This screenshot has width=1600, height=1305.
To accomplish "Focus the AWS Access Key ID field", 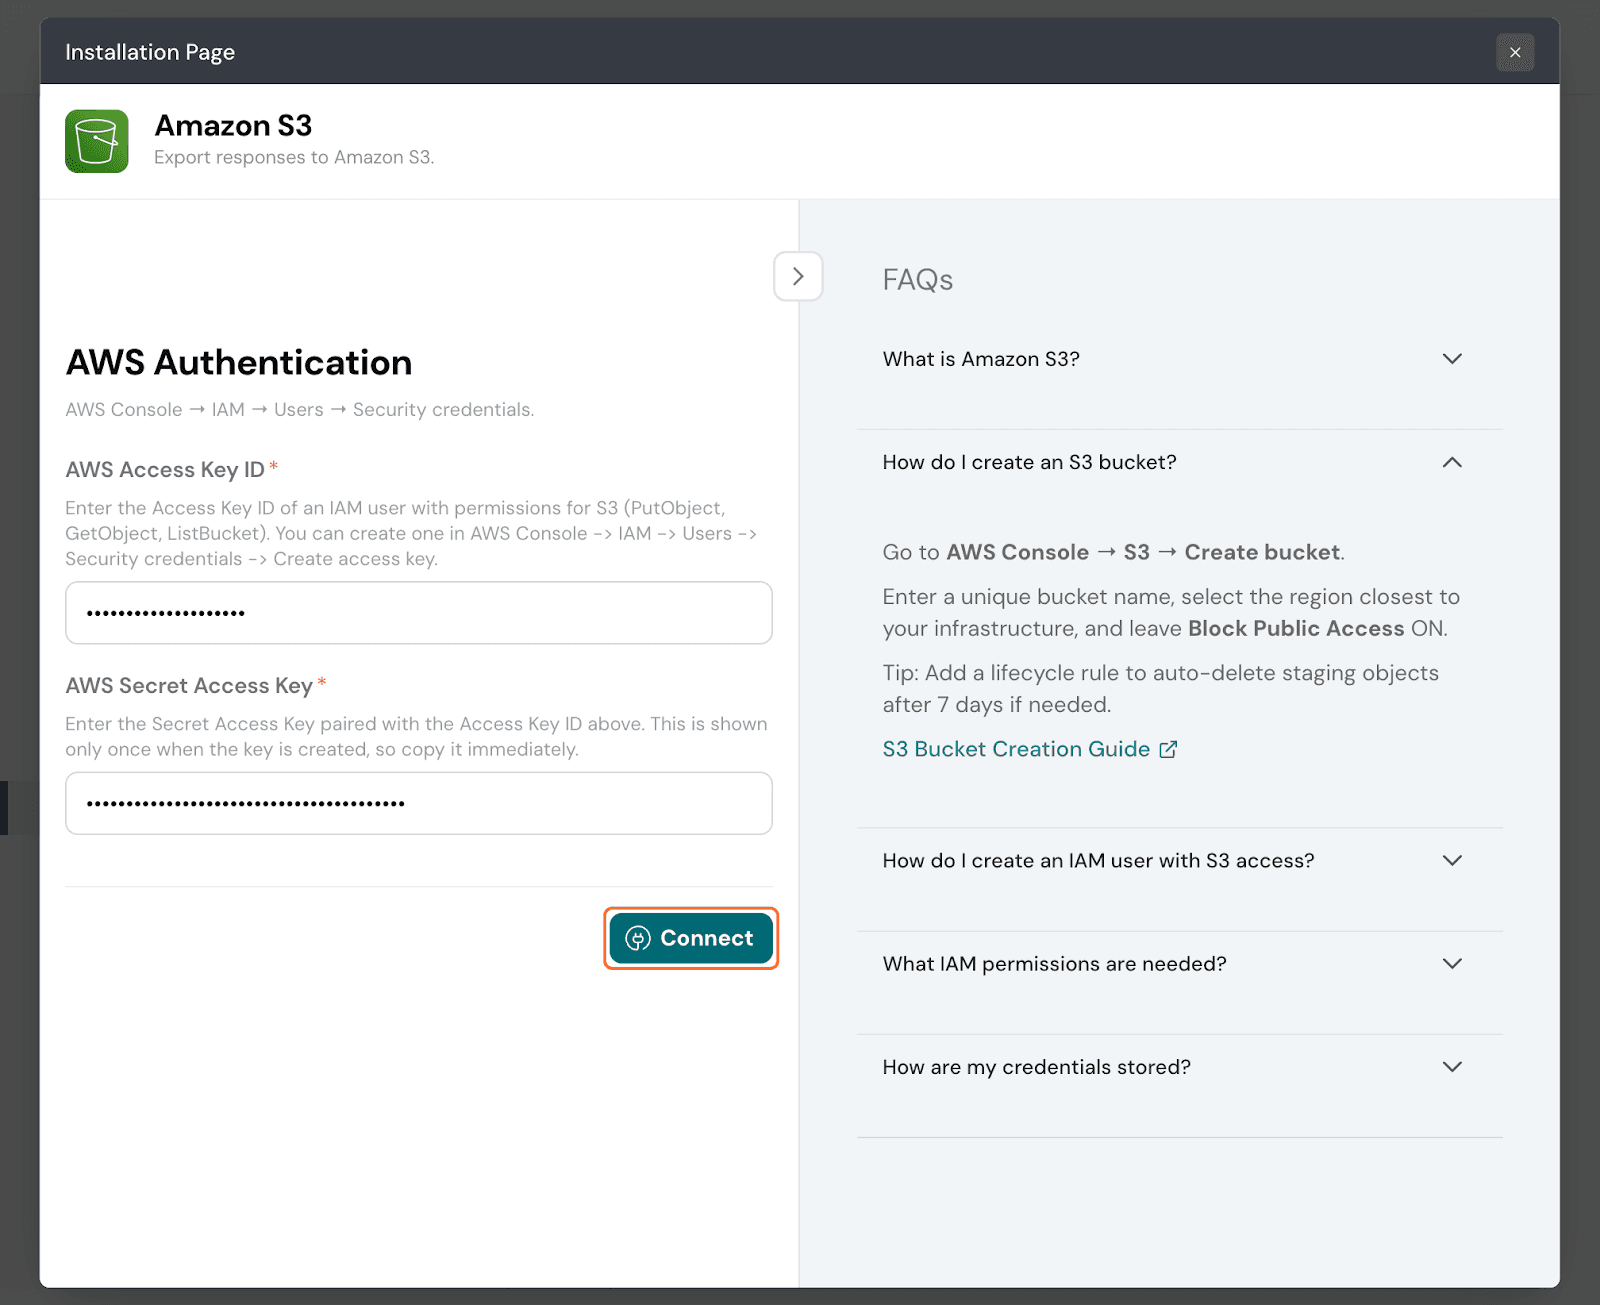I will click(x=418, y=613).
